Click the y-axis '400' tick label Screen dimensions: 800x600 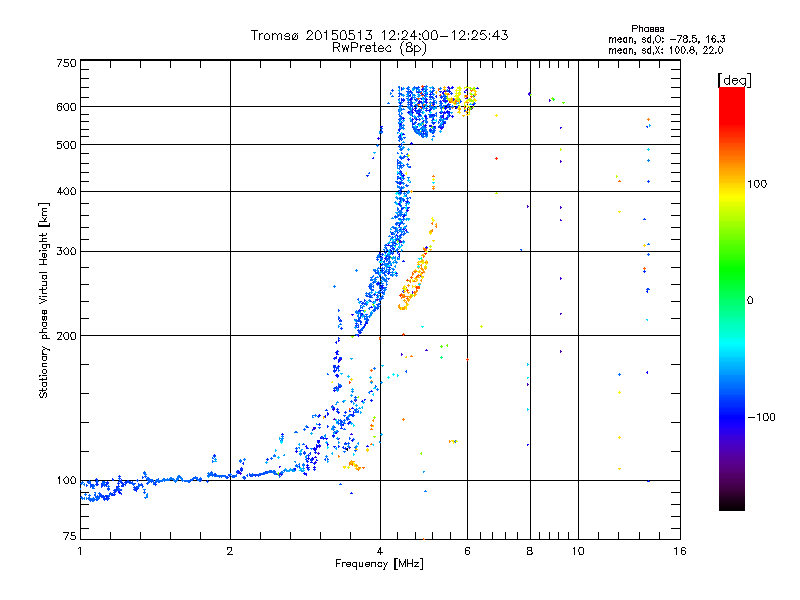(66, 191)
